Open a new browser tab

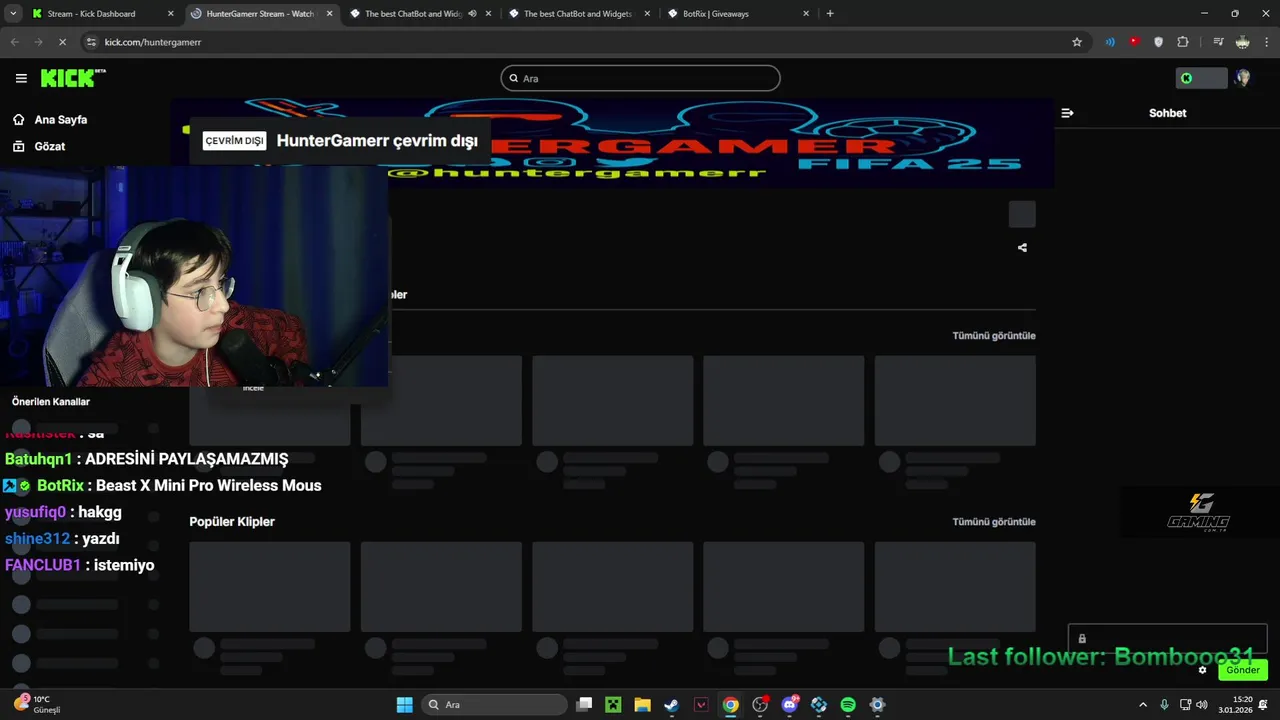click(x=830, y=14)
